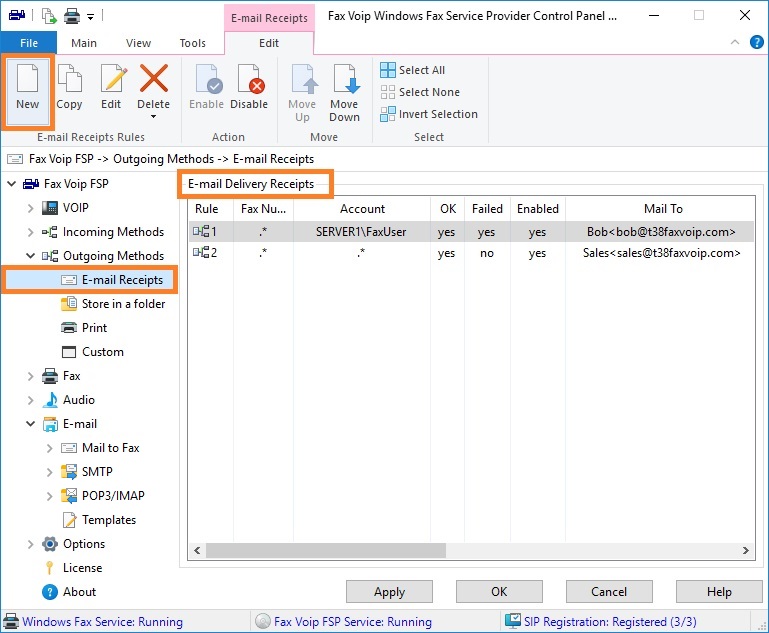Click the blue Help question mark icon
The width and height of the screenshot is (769, 633).
[x=757, y=43]
